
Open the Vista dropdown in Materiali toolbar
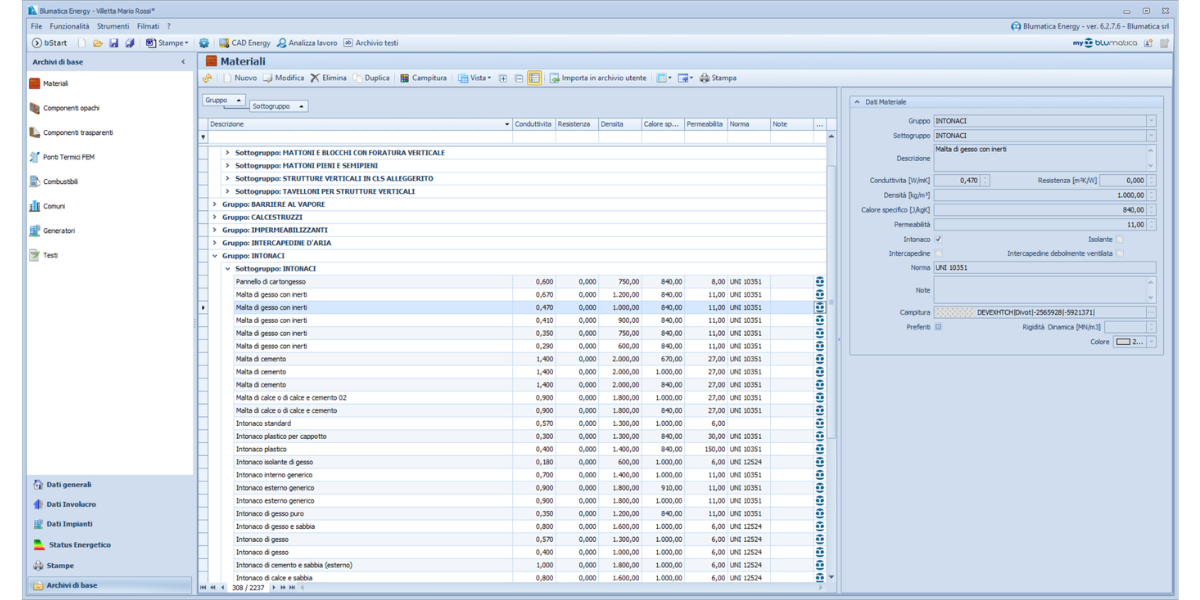point(475,77)
